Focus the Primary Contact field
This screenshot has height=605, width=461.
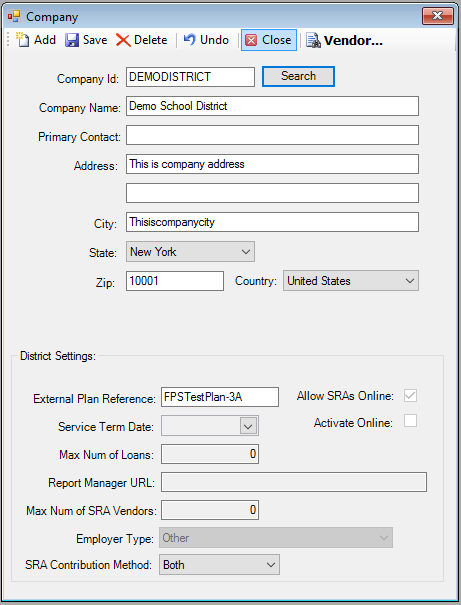click(272, 135)
